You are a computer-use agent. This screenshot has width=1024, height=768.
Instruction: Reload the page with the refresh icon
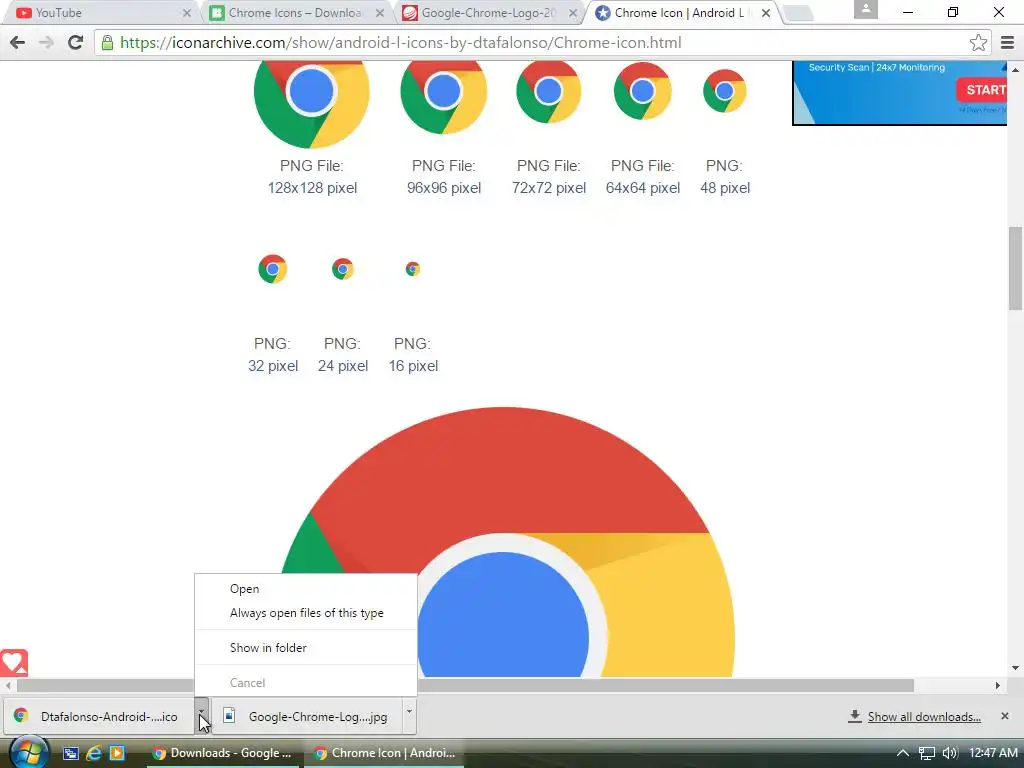pyautogui.click(x=76, y=42)
